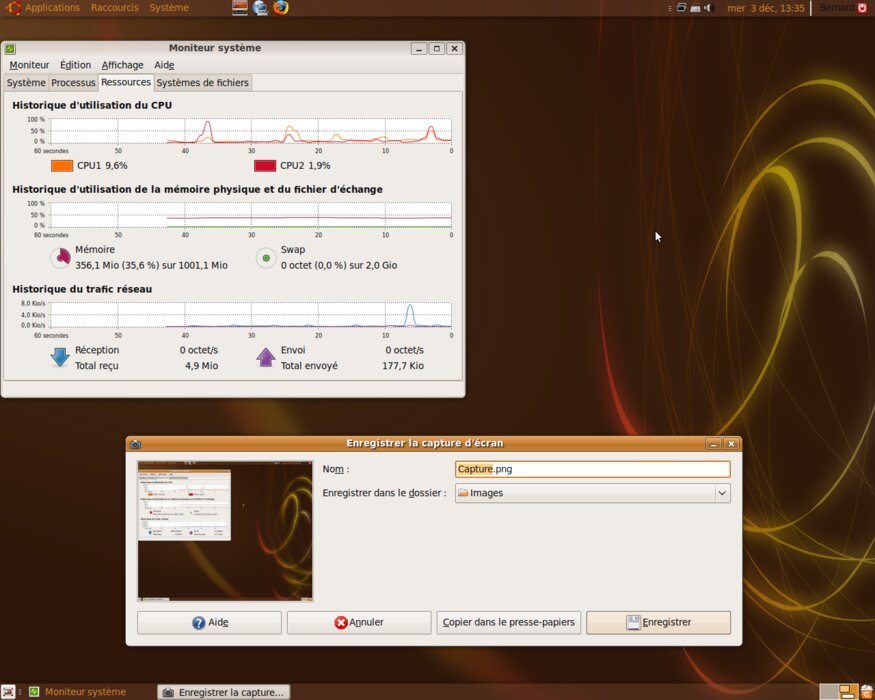Click the show desktop icon in bottom panel
This screenshot has width=875, height=700.
[8, 691]
